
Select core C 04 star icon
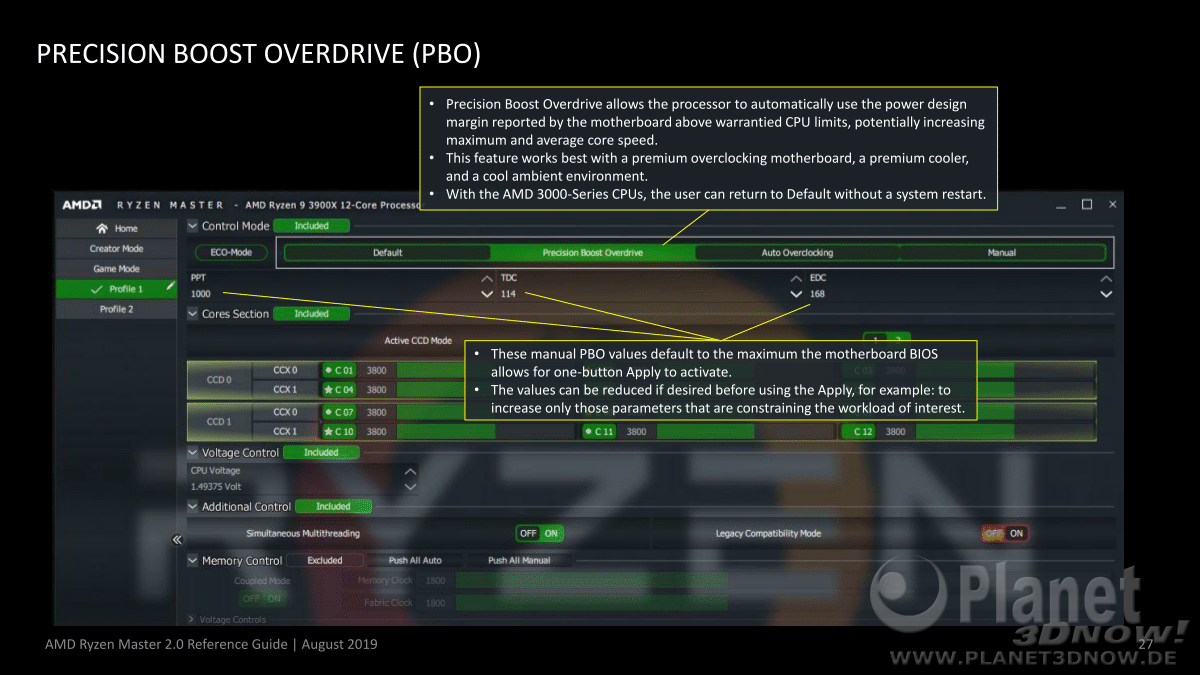328,390
